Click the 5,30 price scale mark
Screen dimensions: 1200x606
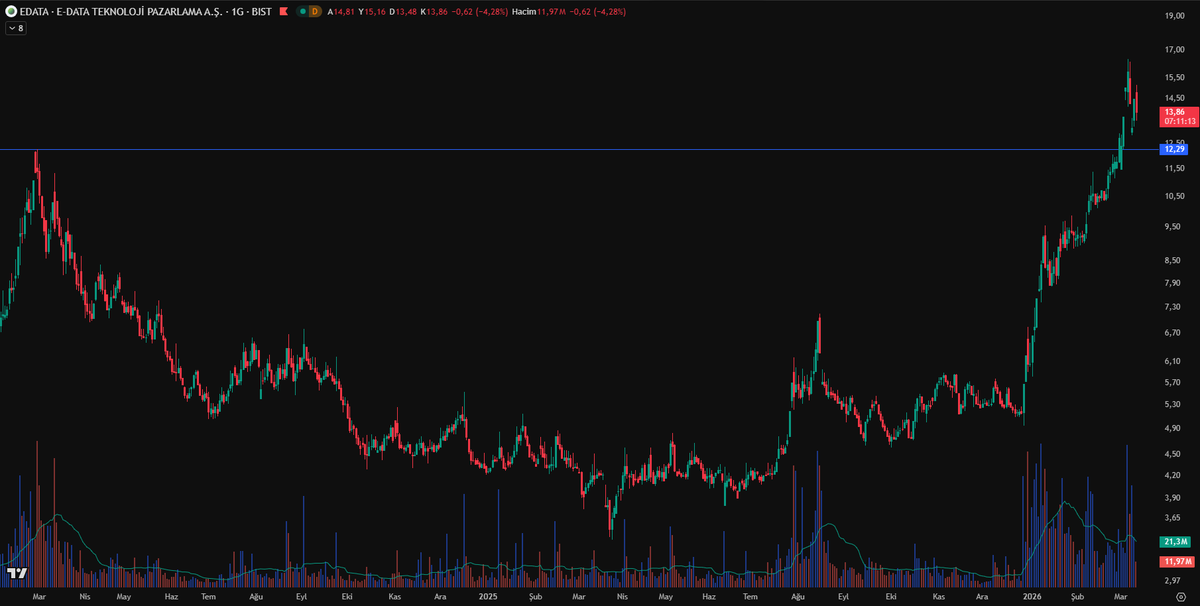point(1174,405)
